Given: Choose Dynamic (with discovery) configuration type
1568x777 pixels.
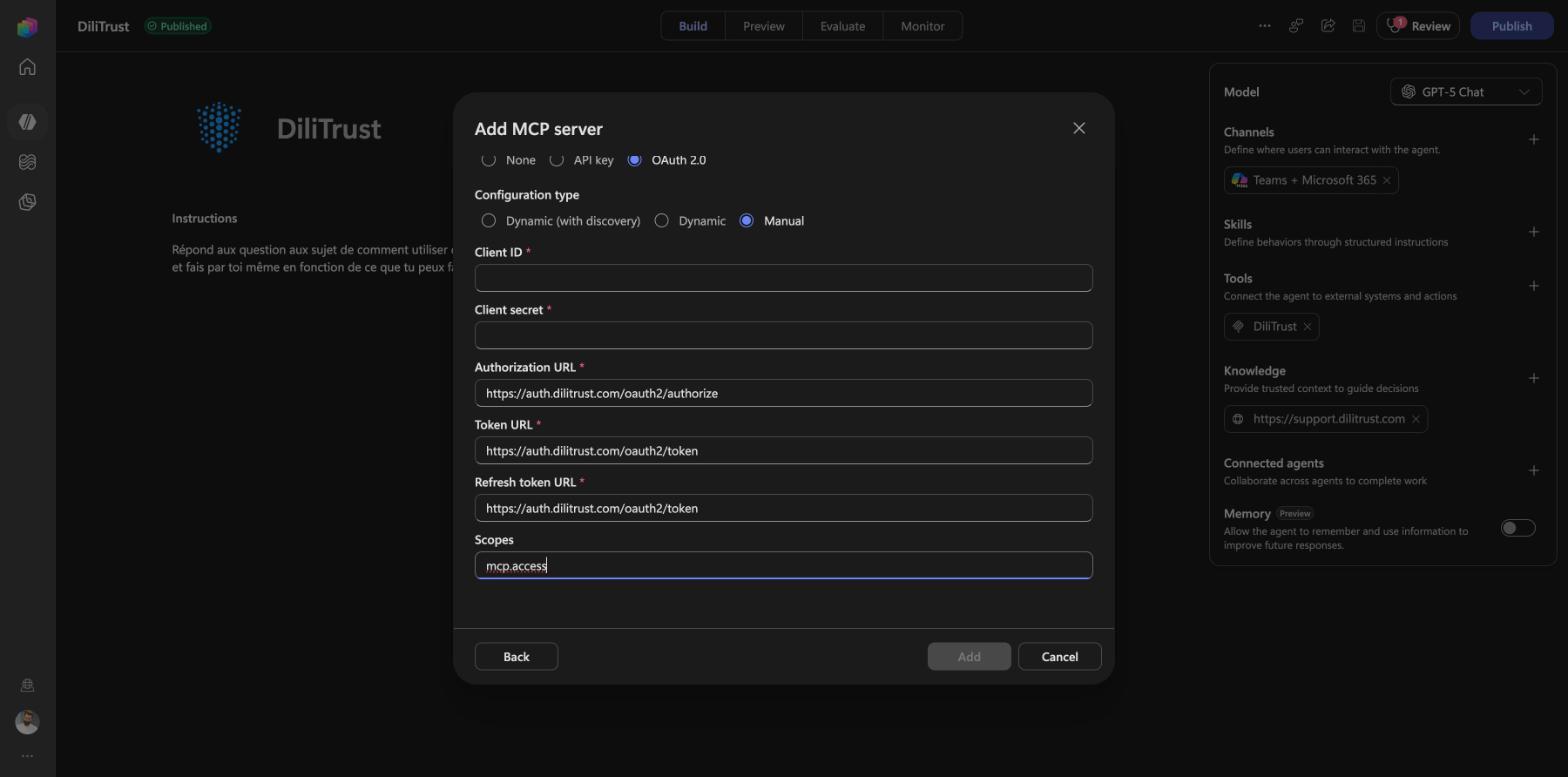Looking at the screenshot, I should point(489,221).
